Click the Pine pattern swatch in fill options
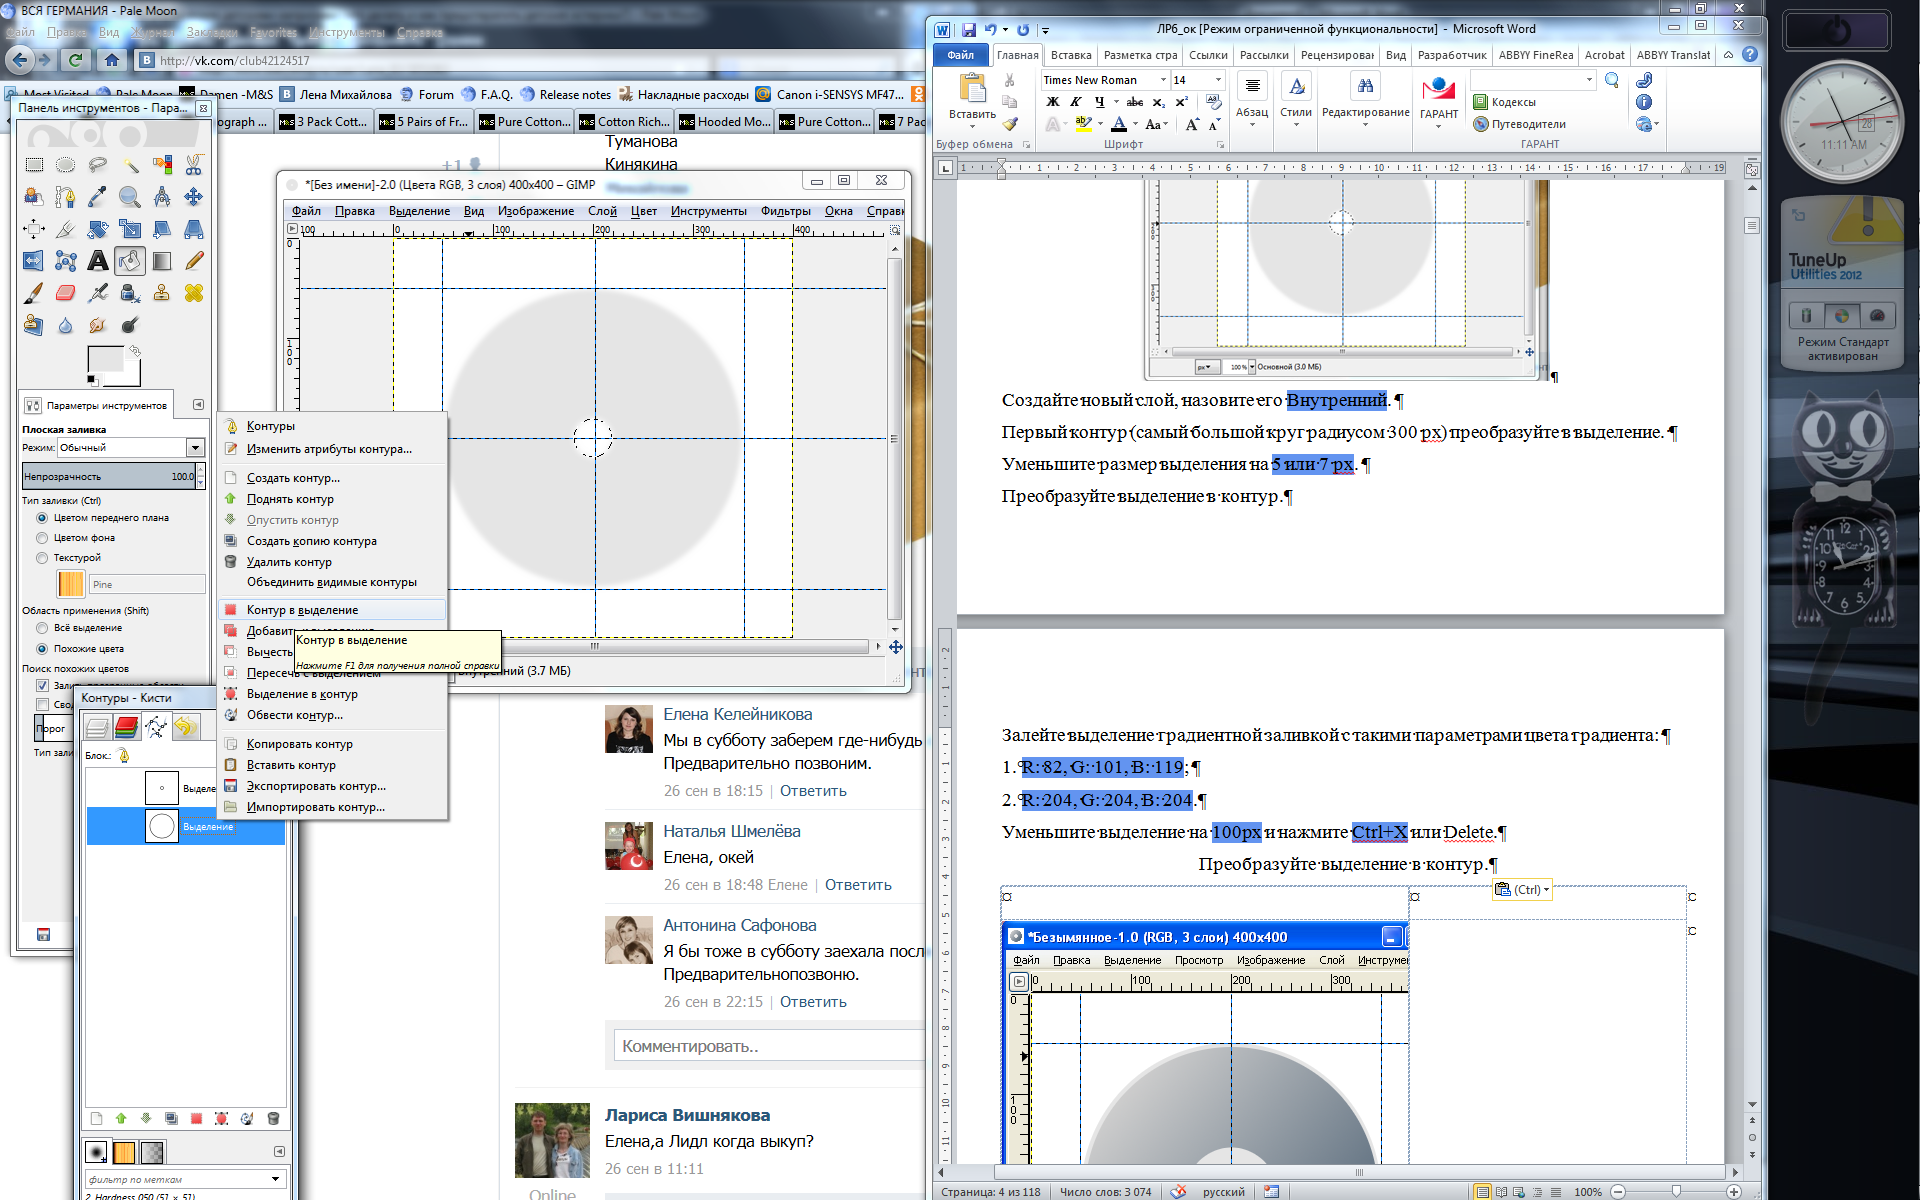Image resolution: width=1920 pixels, height=1200 pixels. coord(71,584)
